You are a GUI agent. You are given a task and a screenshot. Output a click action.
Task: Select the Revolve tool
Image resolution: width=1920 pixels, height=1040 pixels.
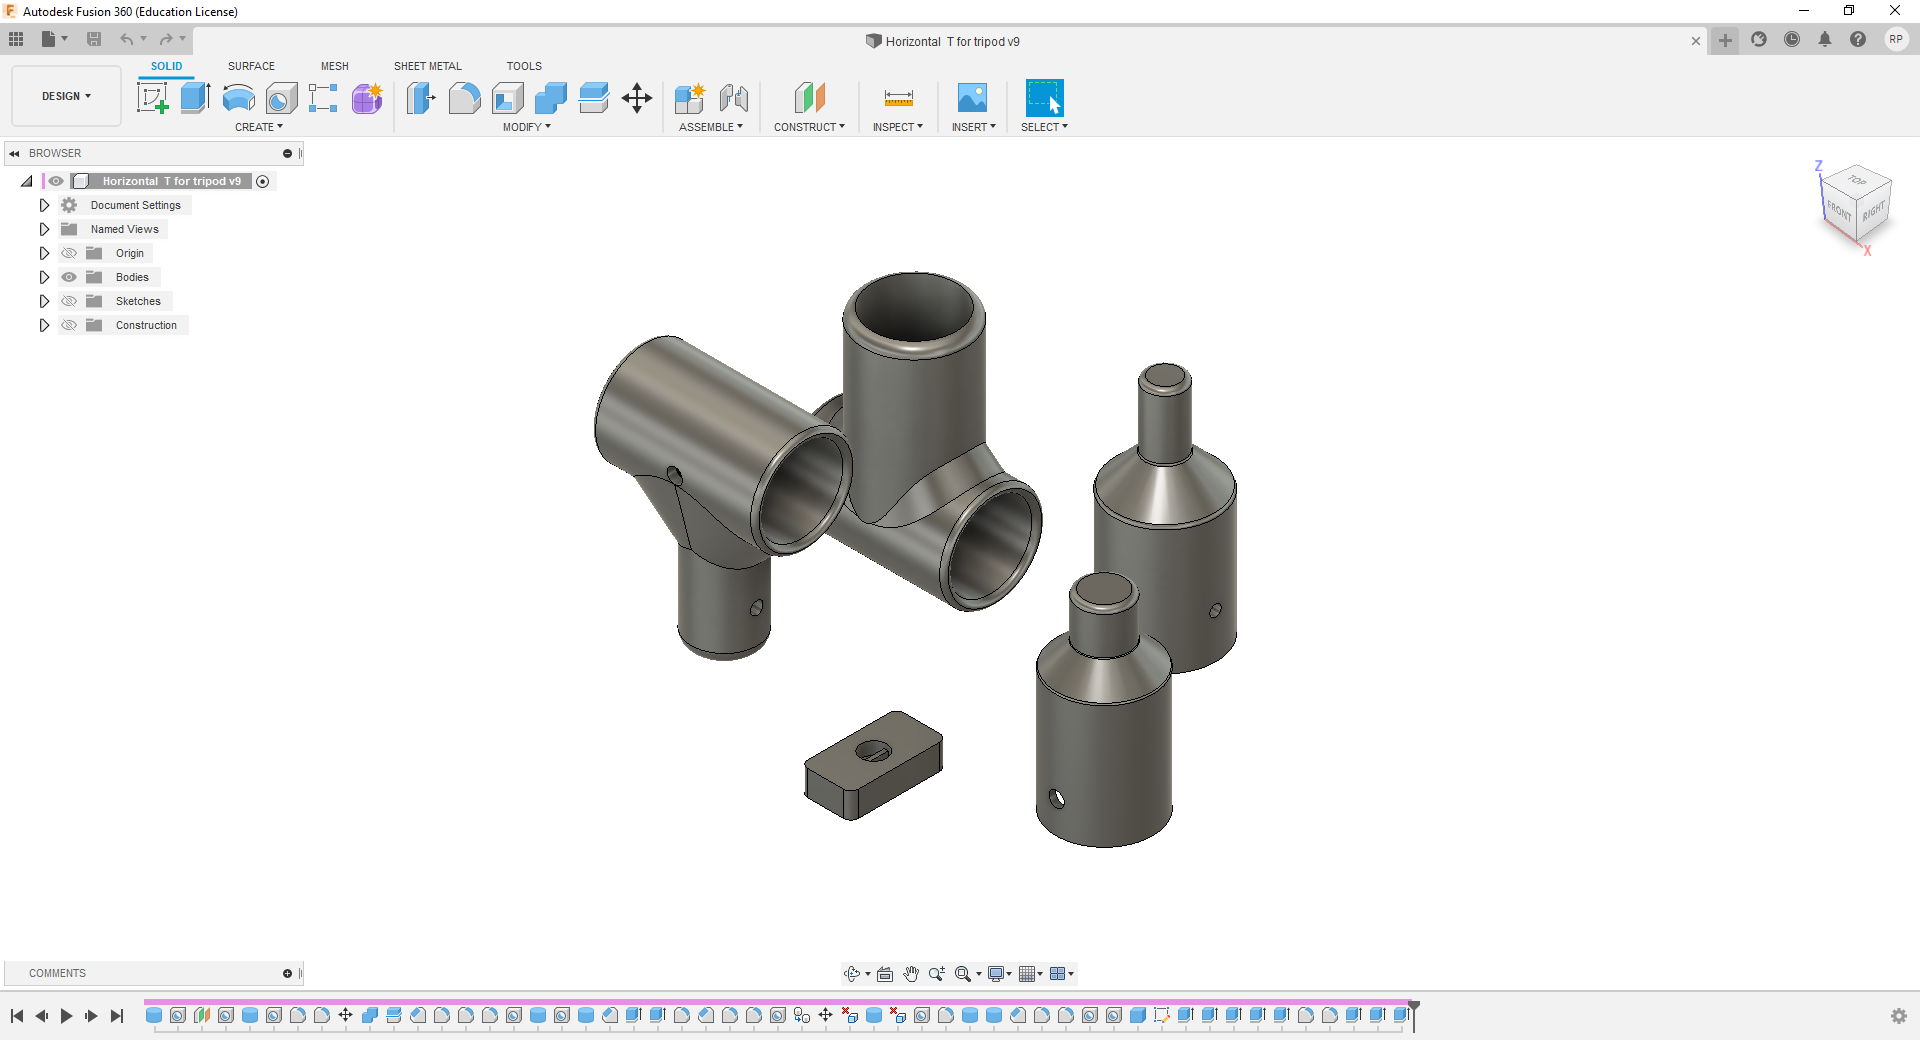click(x=238, y=98)
